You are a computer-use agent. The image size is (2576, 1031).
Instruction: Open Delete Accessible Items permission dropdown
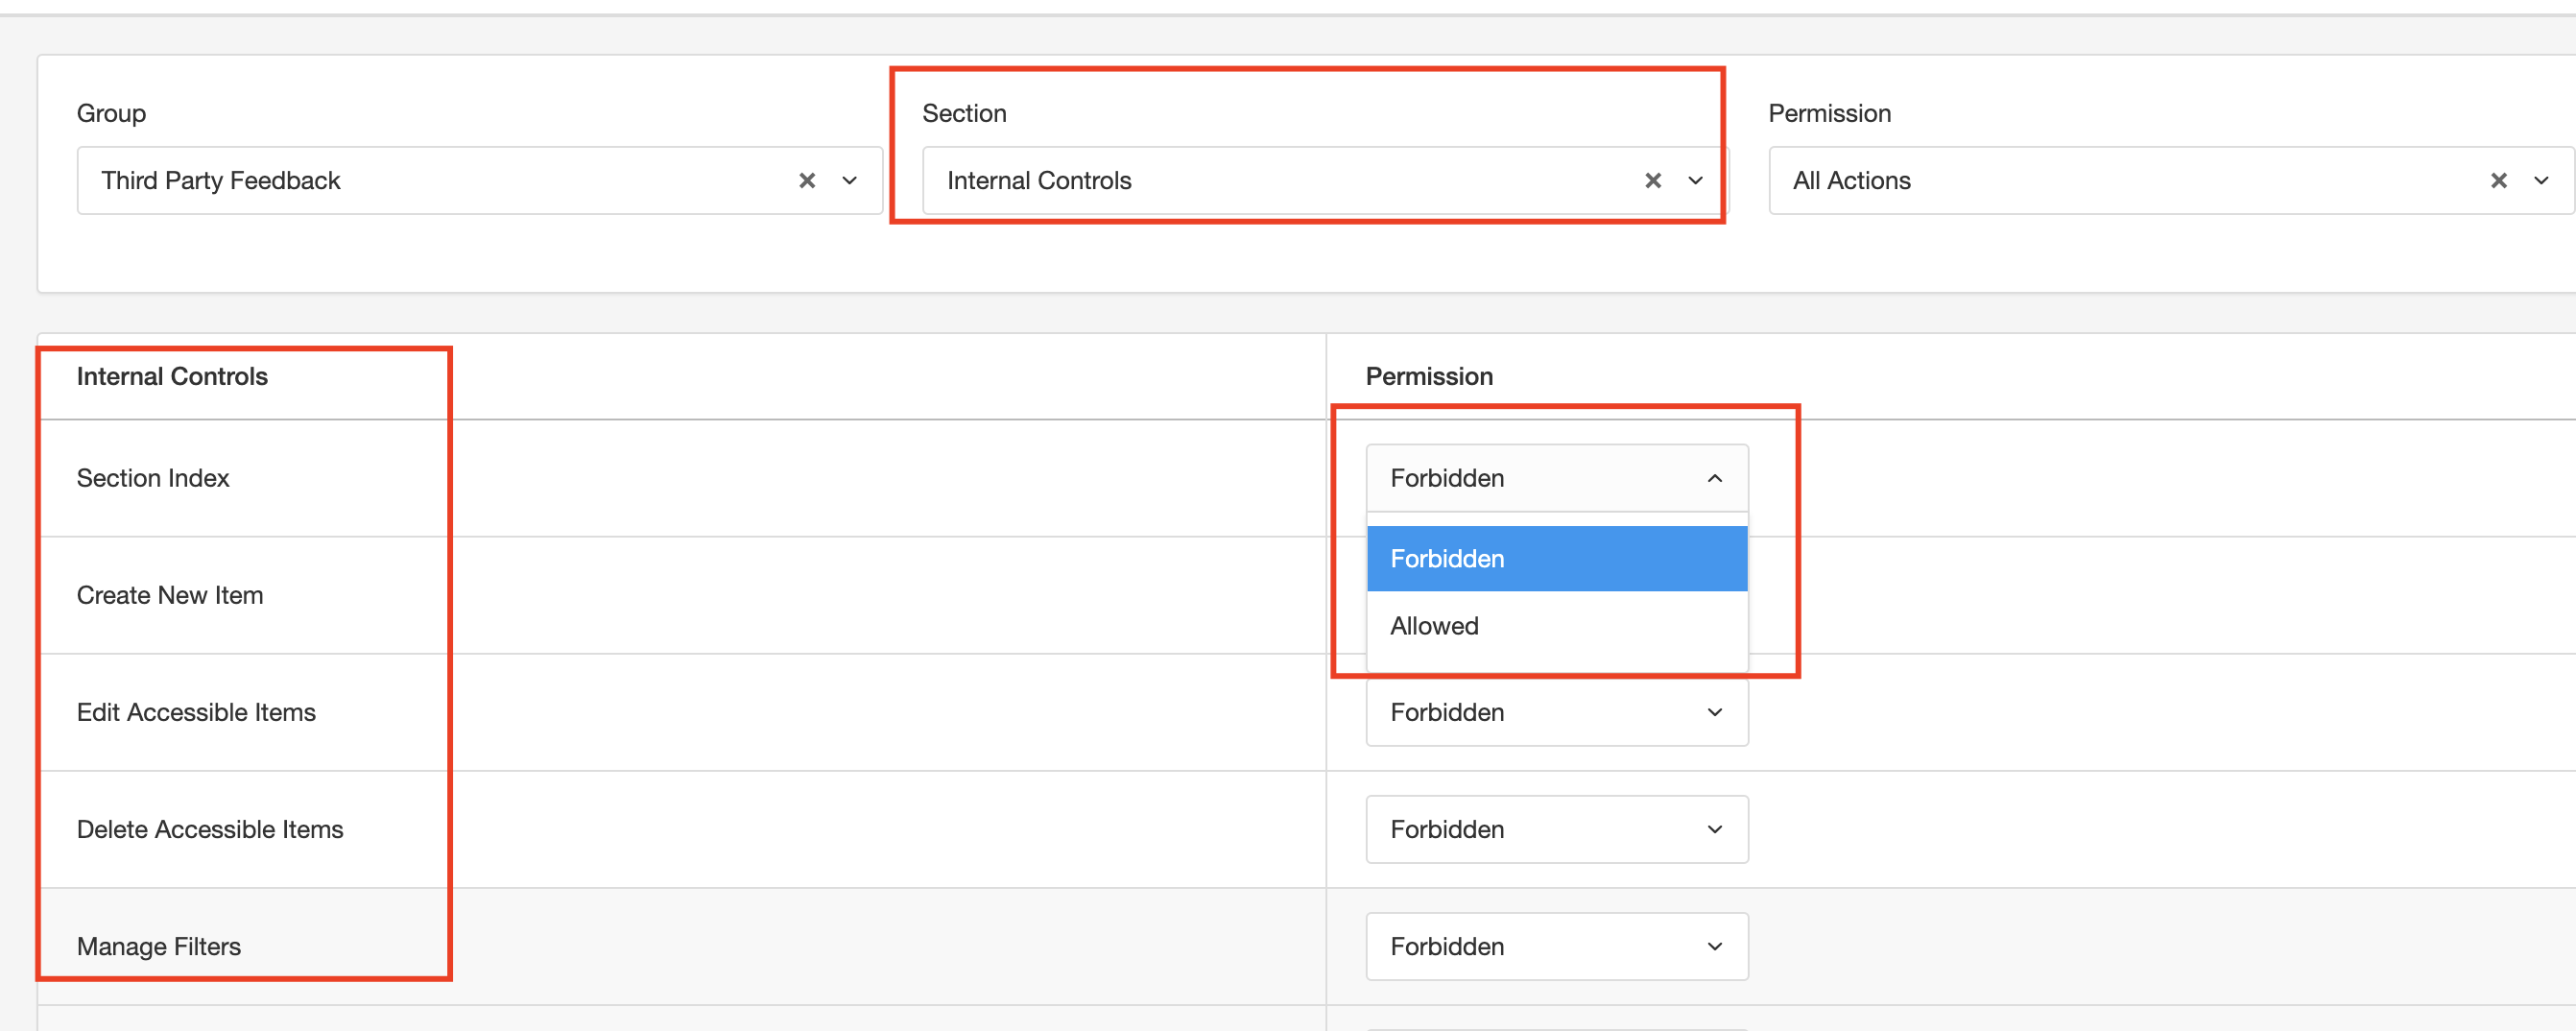click(x=1557, y=829)
